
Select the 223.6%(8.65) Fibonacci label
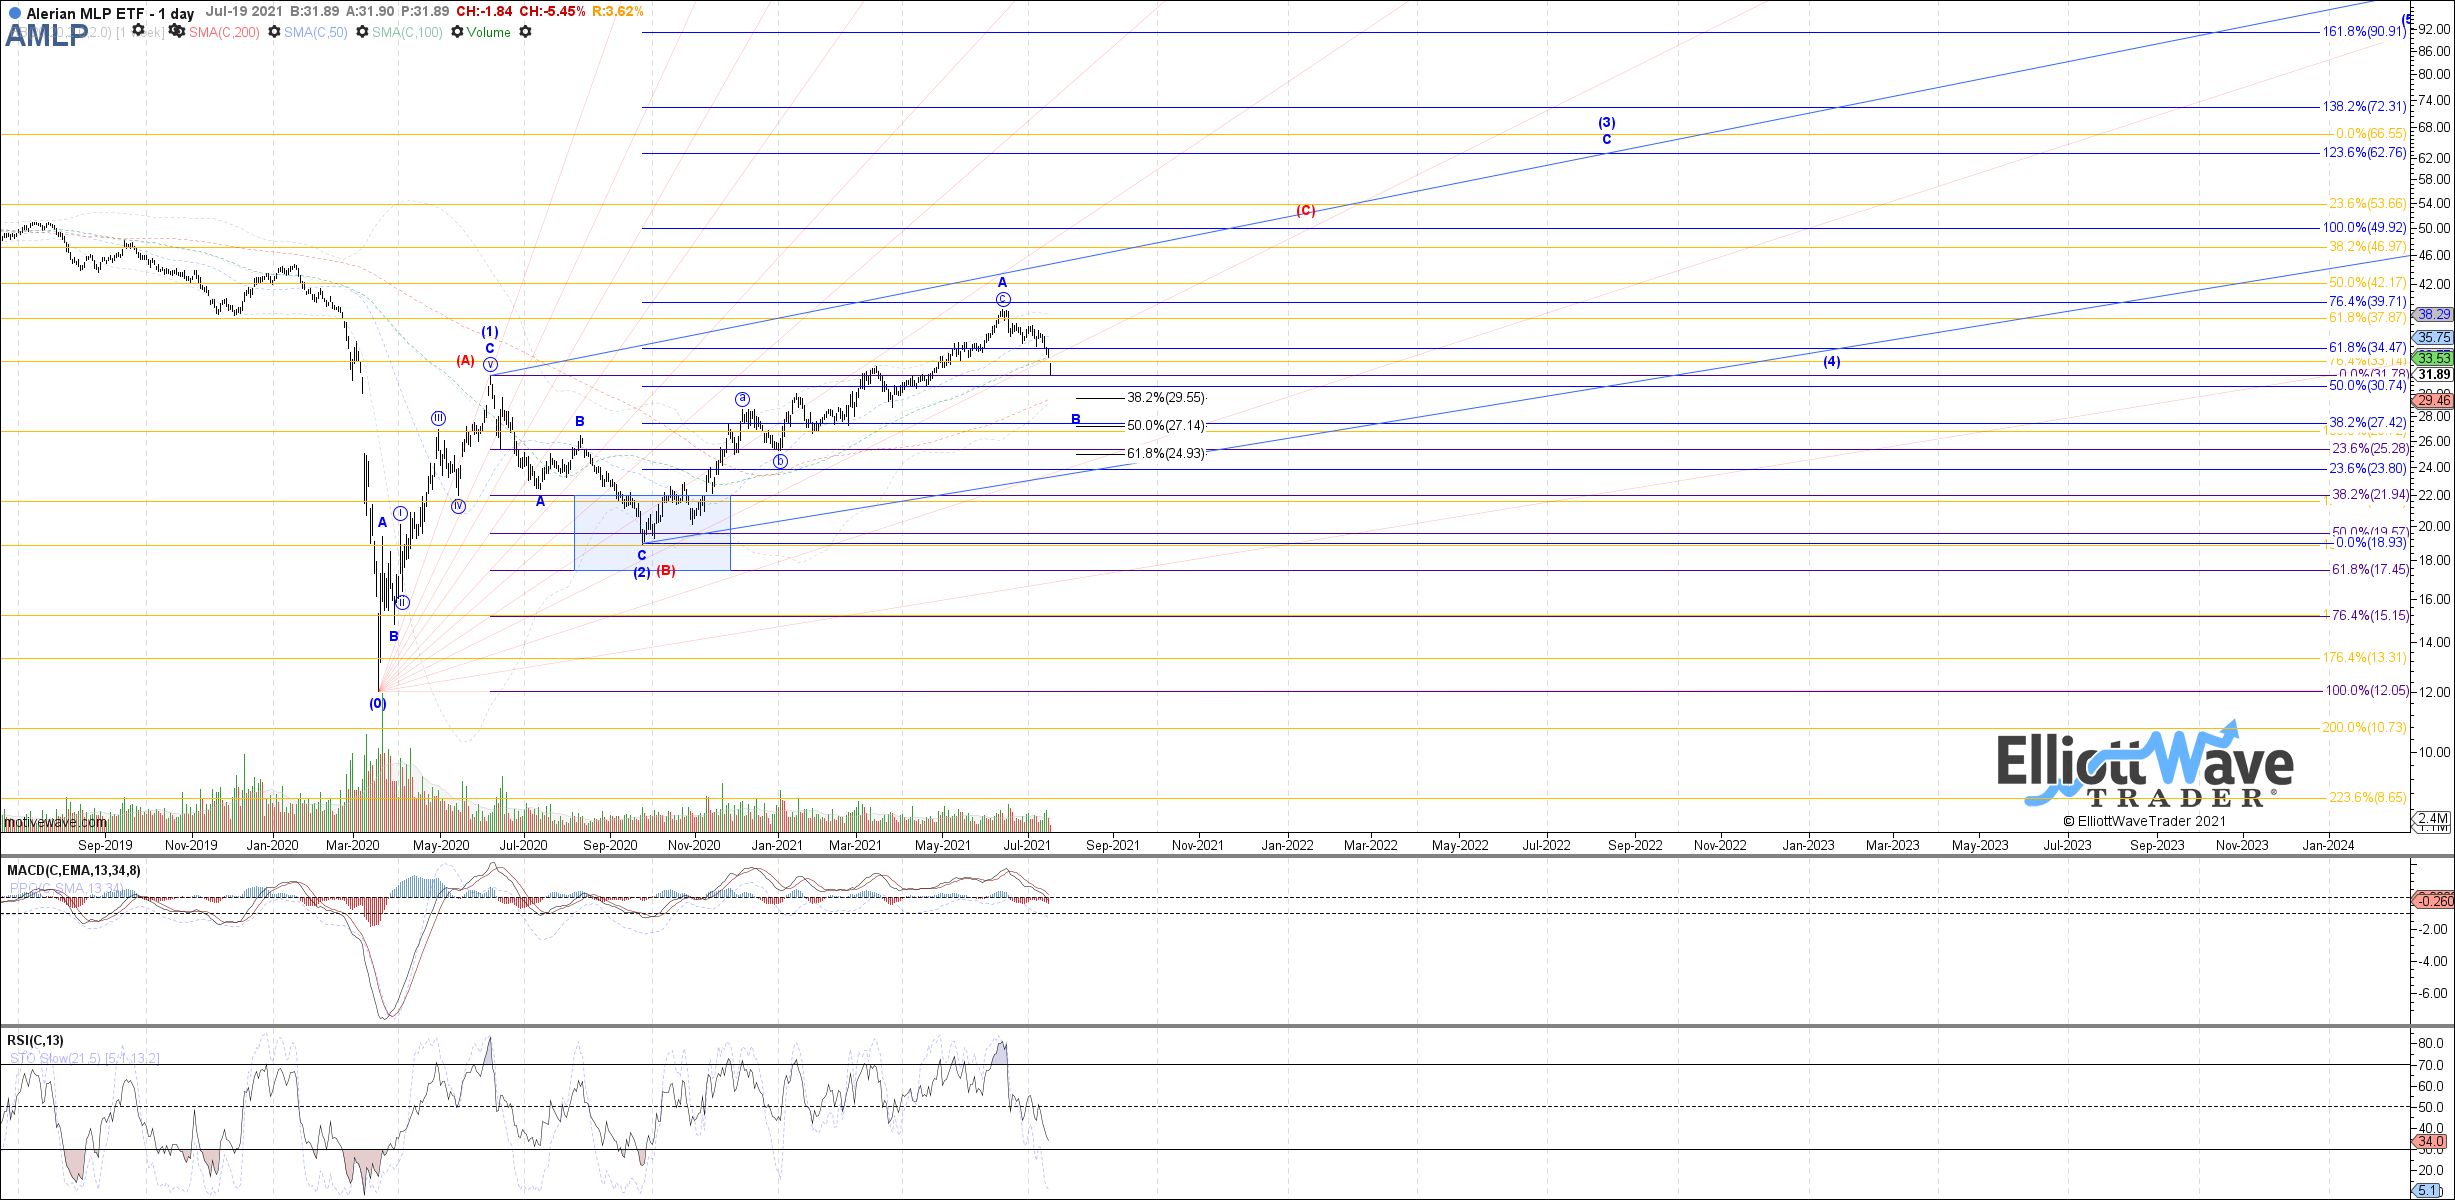coord(2368,797)
